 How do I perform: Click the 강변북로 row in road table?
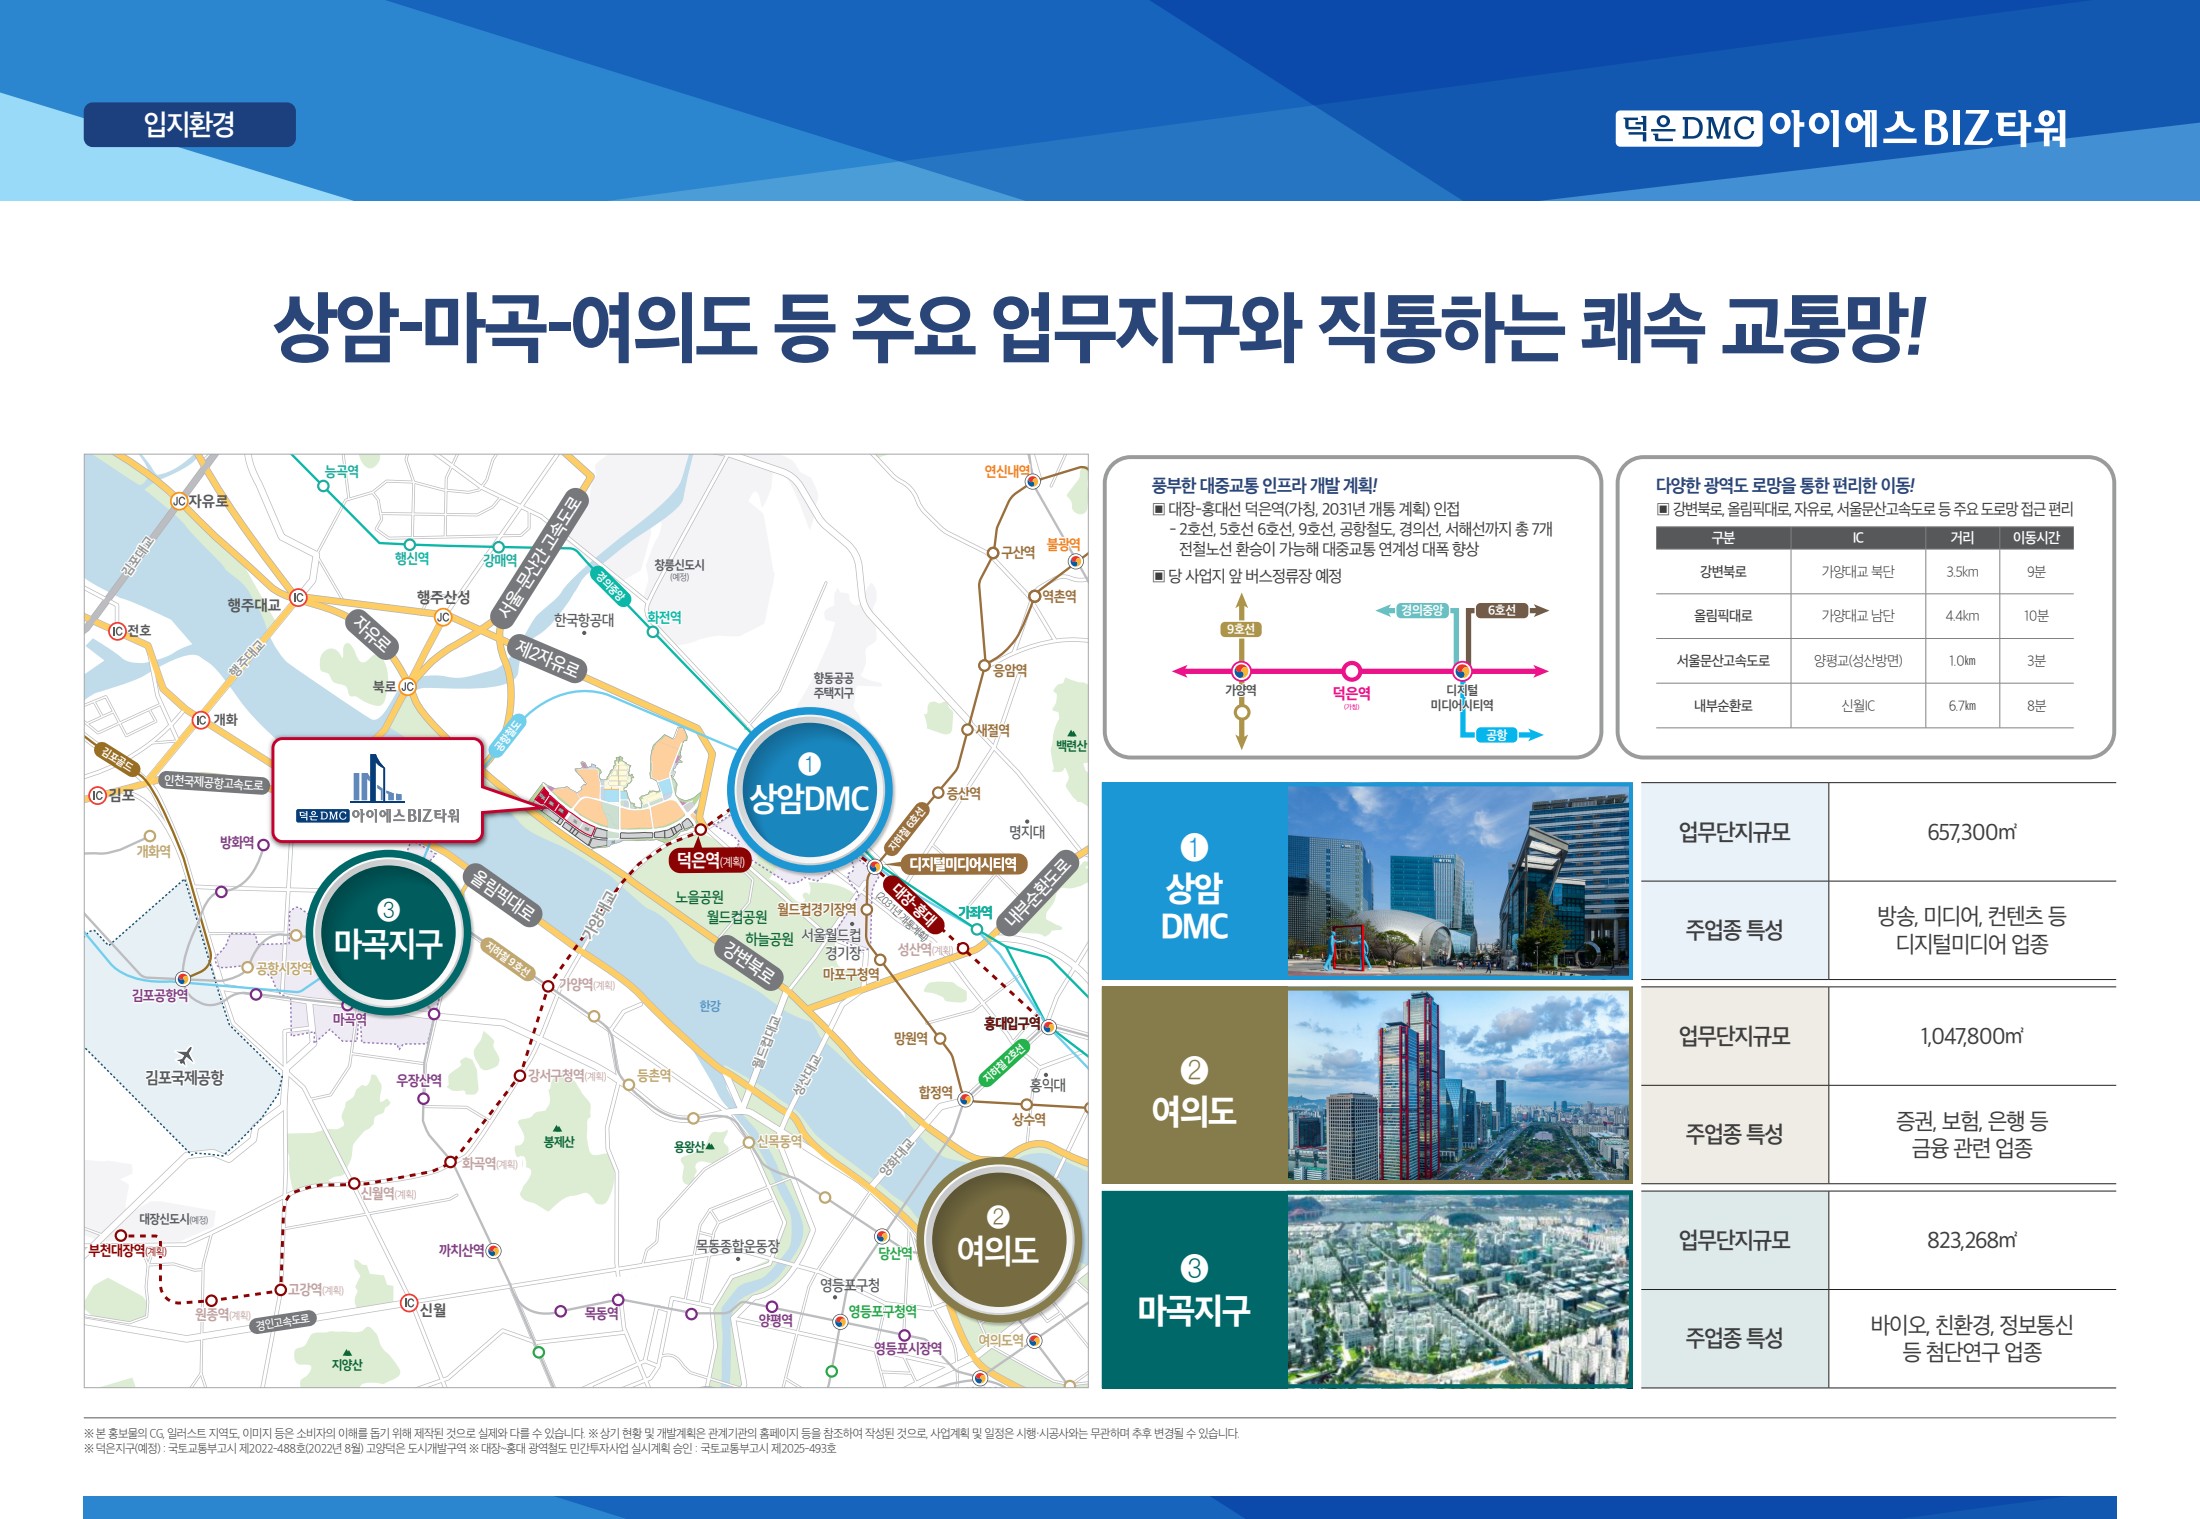(x=1865, y=572)
